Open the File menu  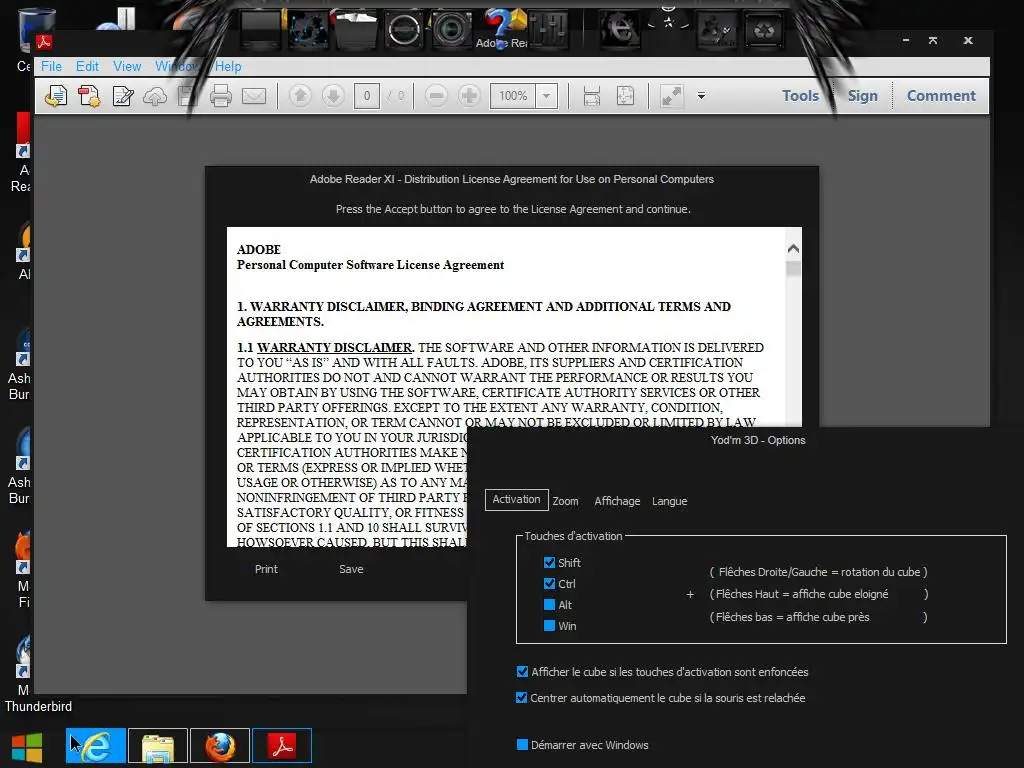(x=51, y=66)
